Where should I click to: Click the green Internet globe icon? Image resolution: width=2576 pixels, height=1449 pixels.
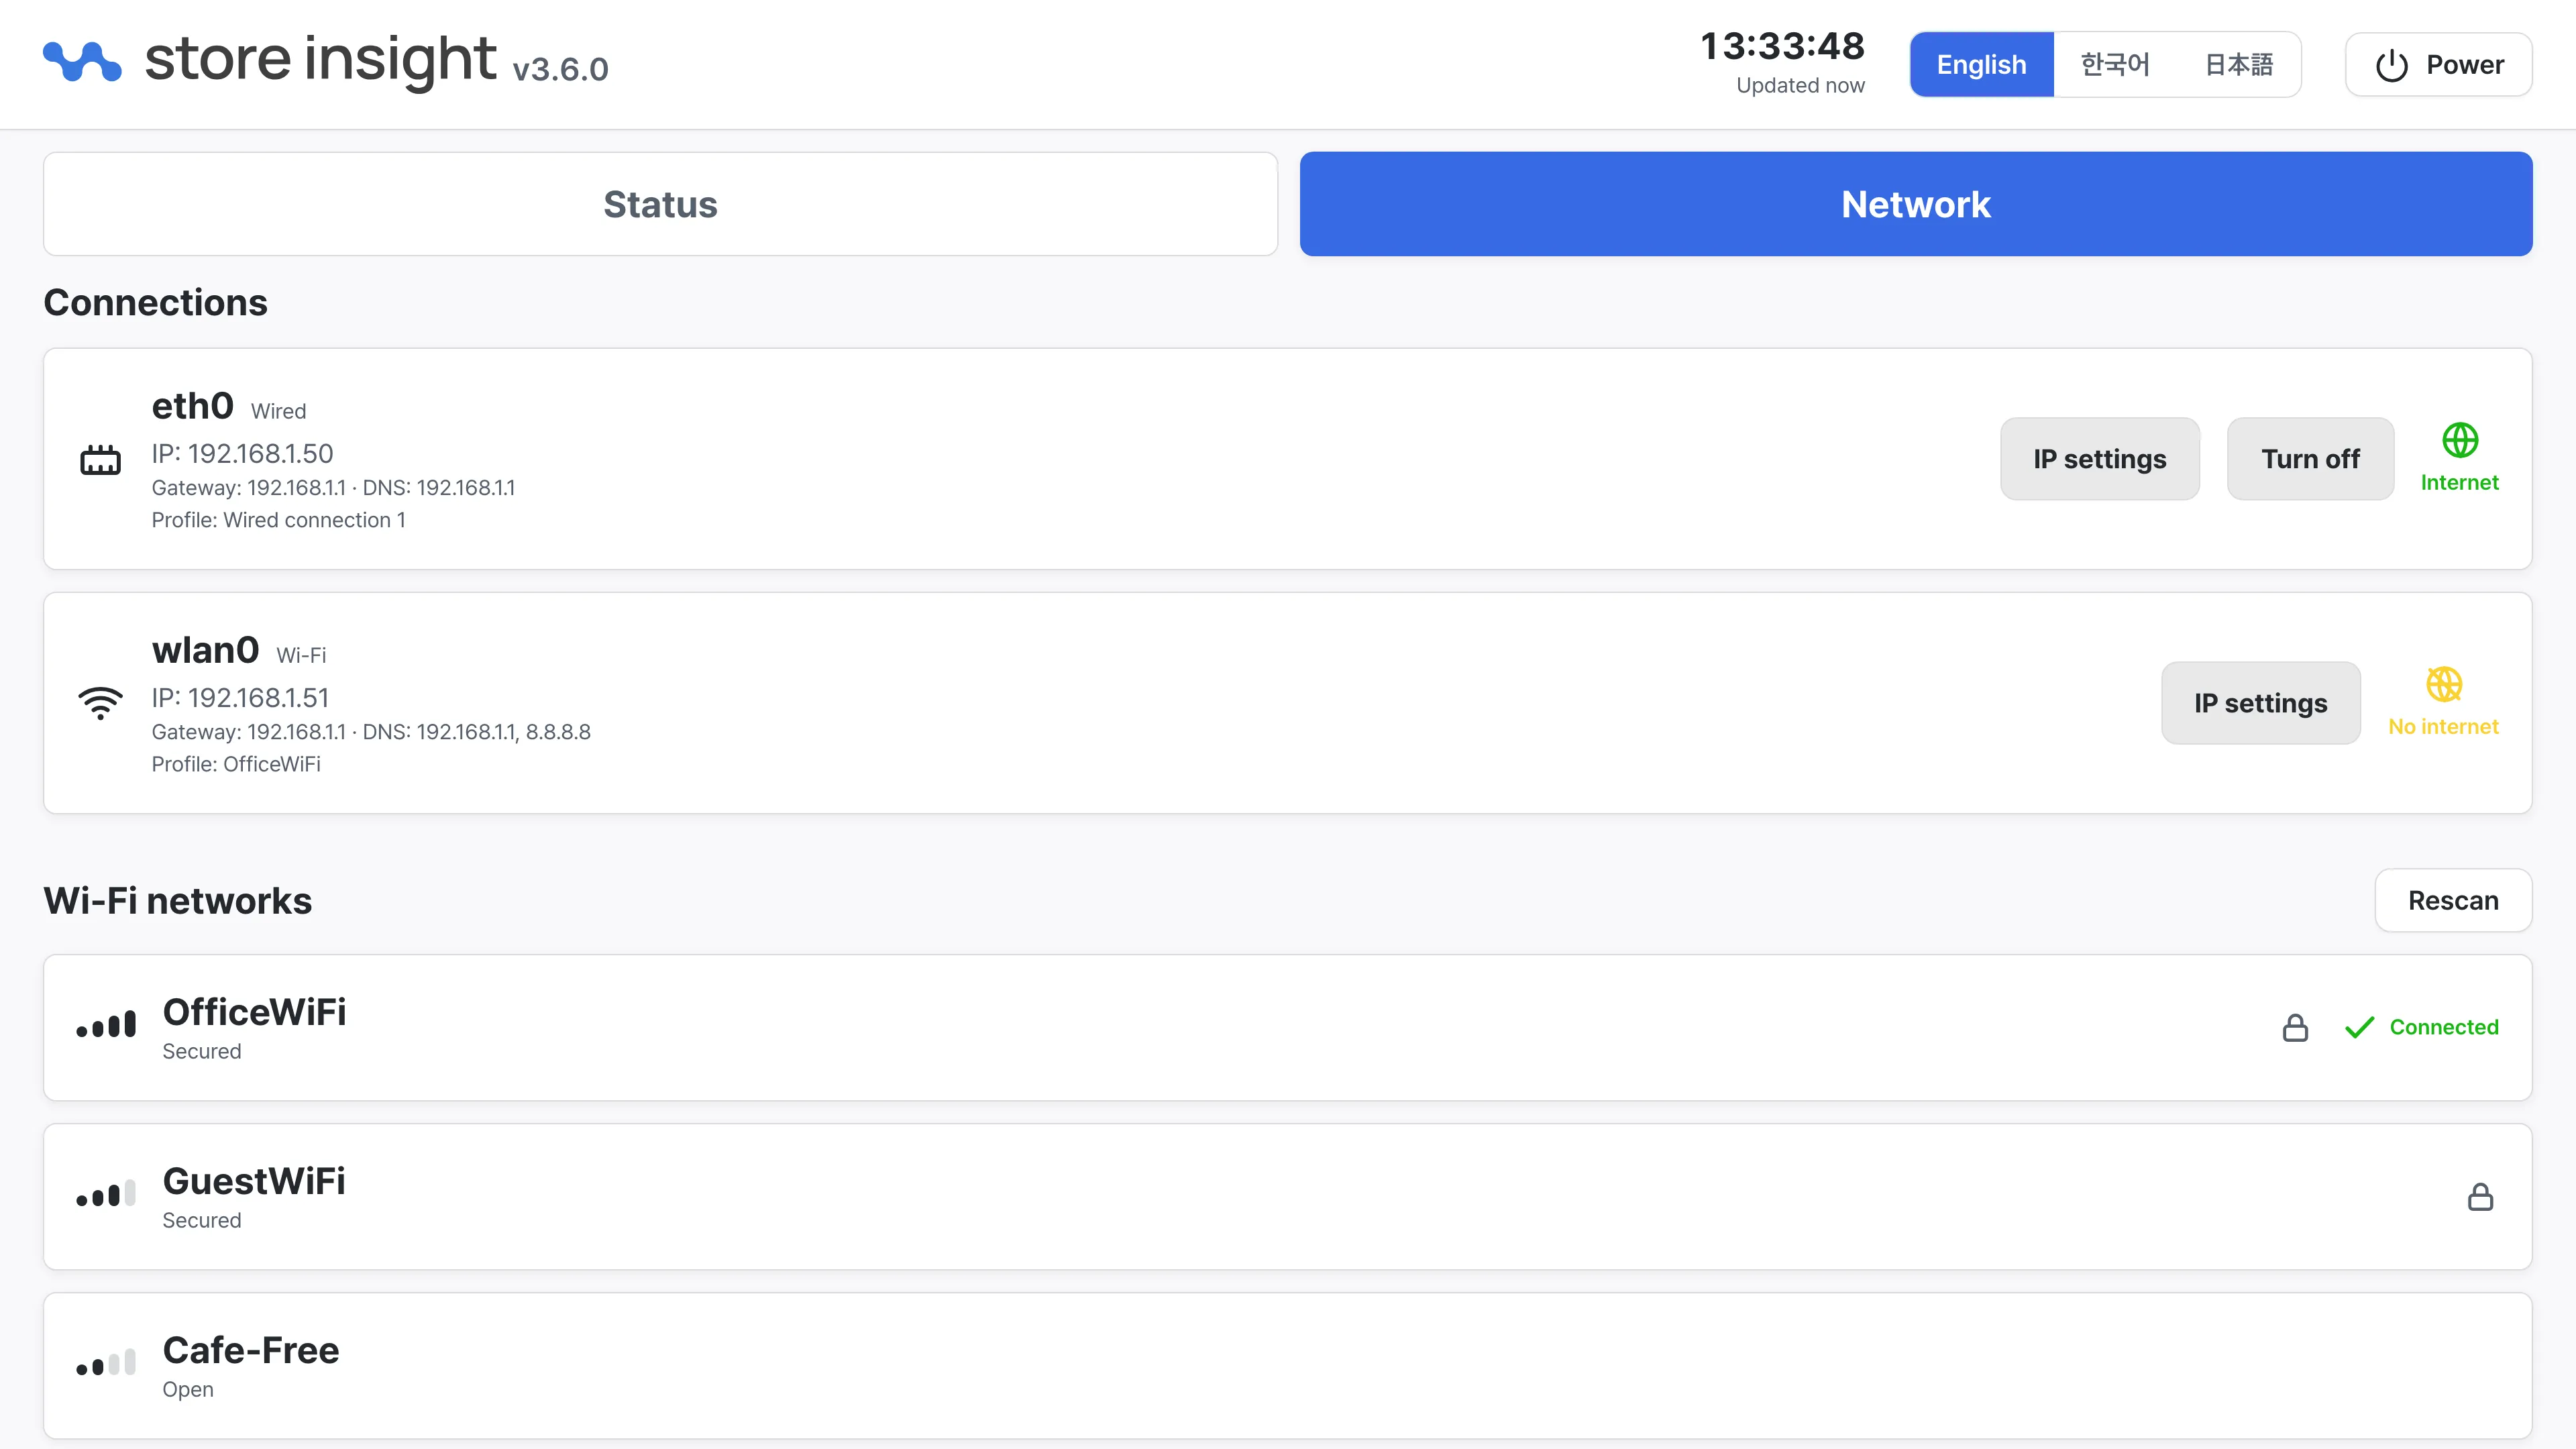click(x=2460, y=440)
